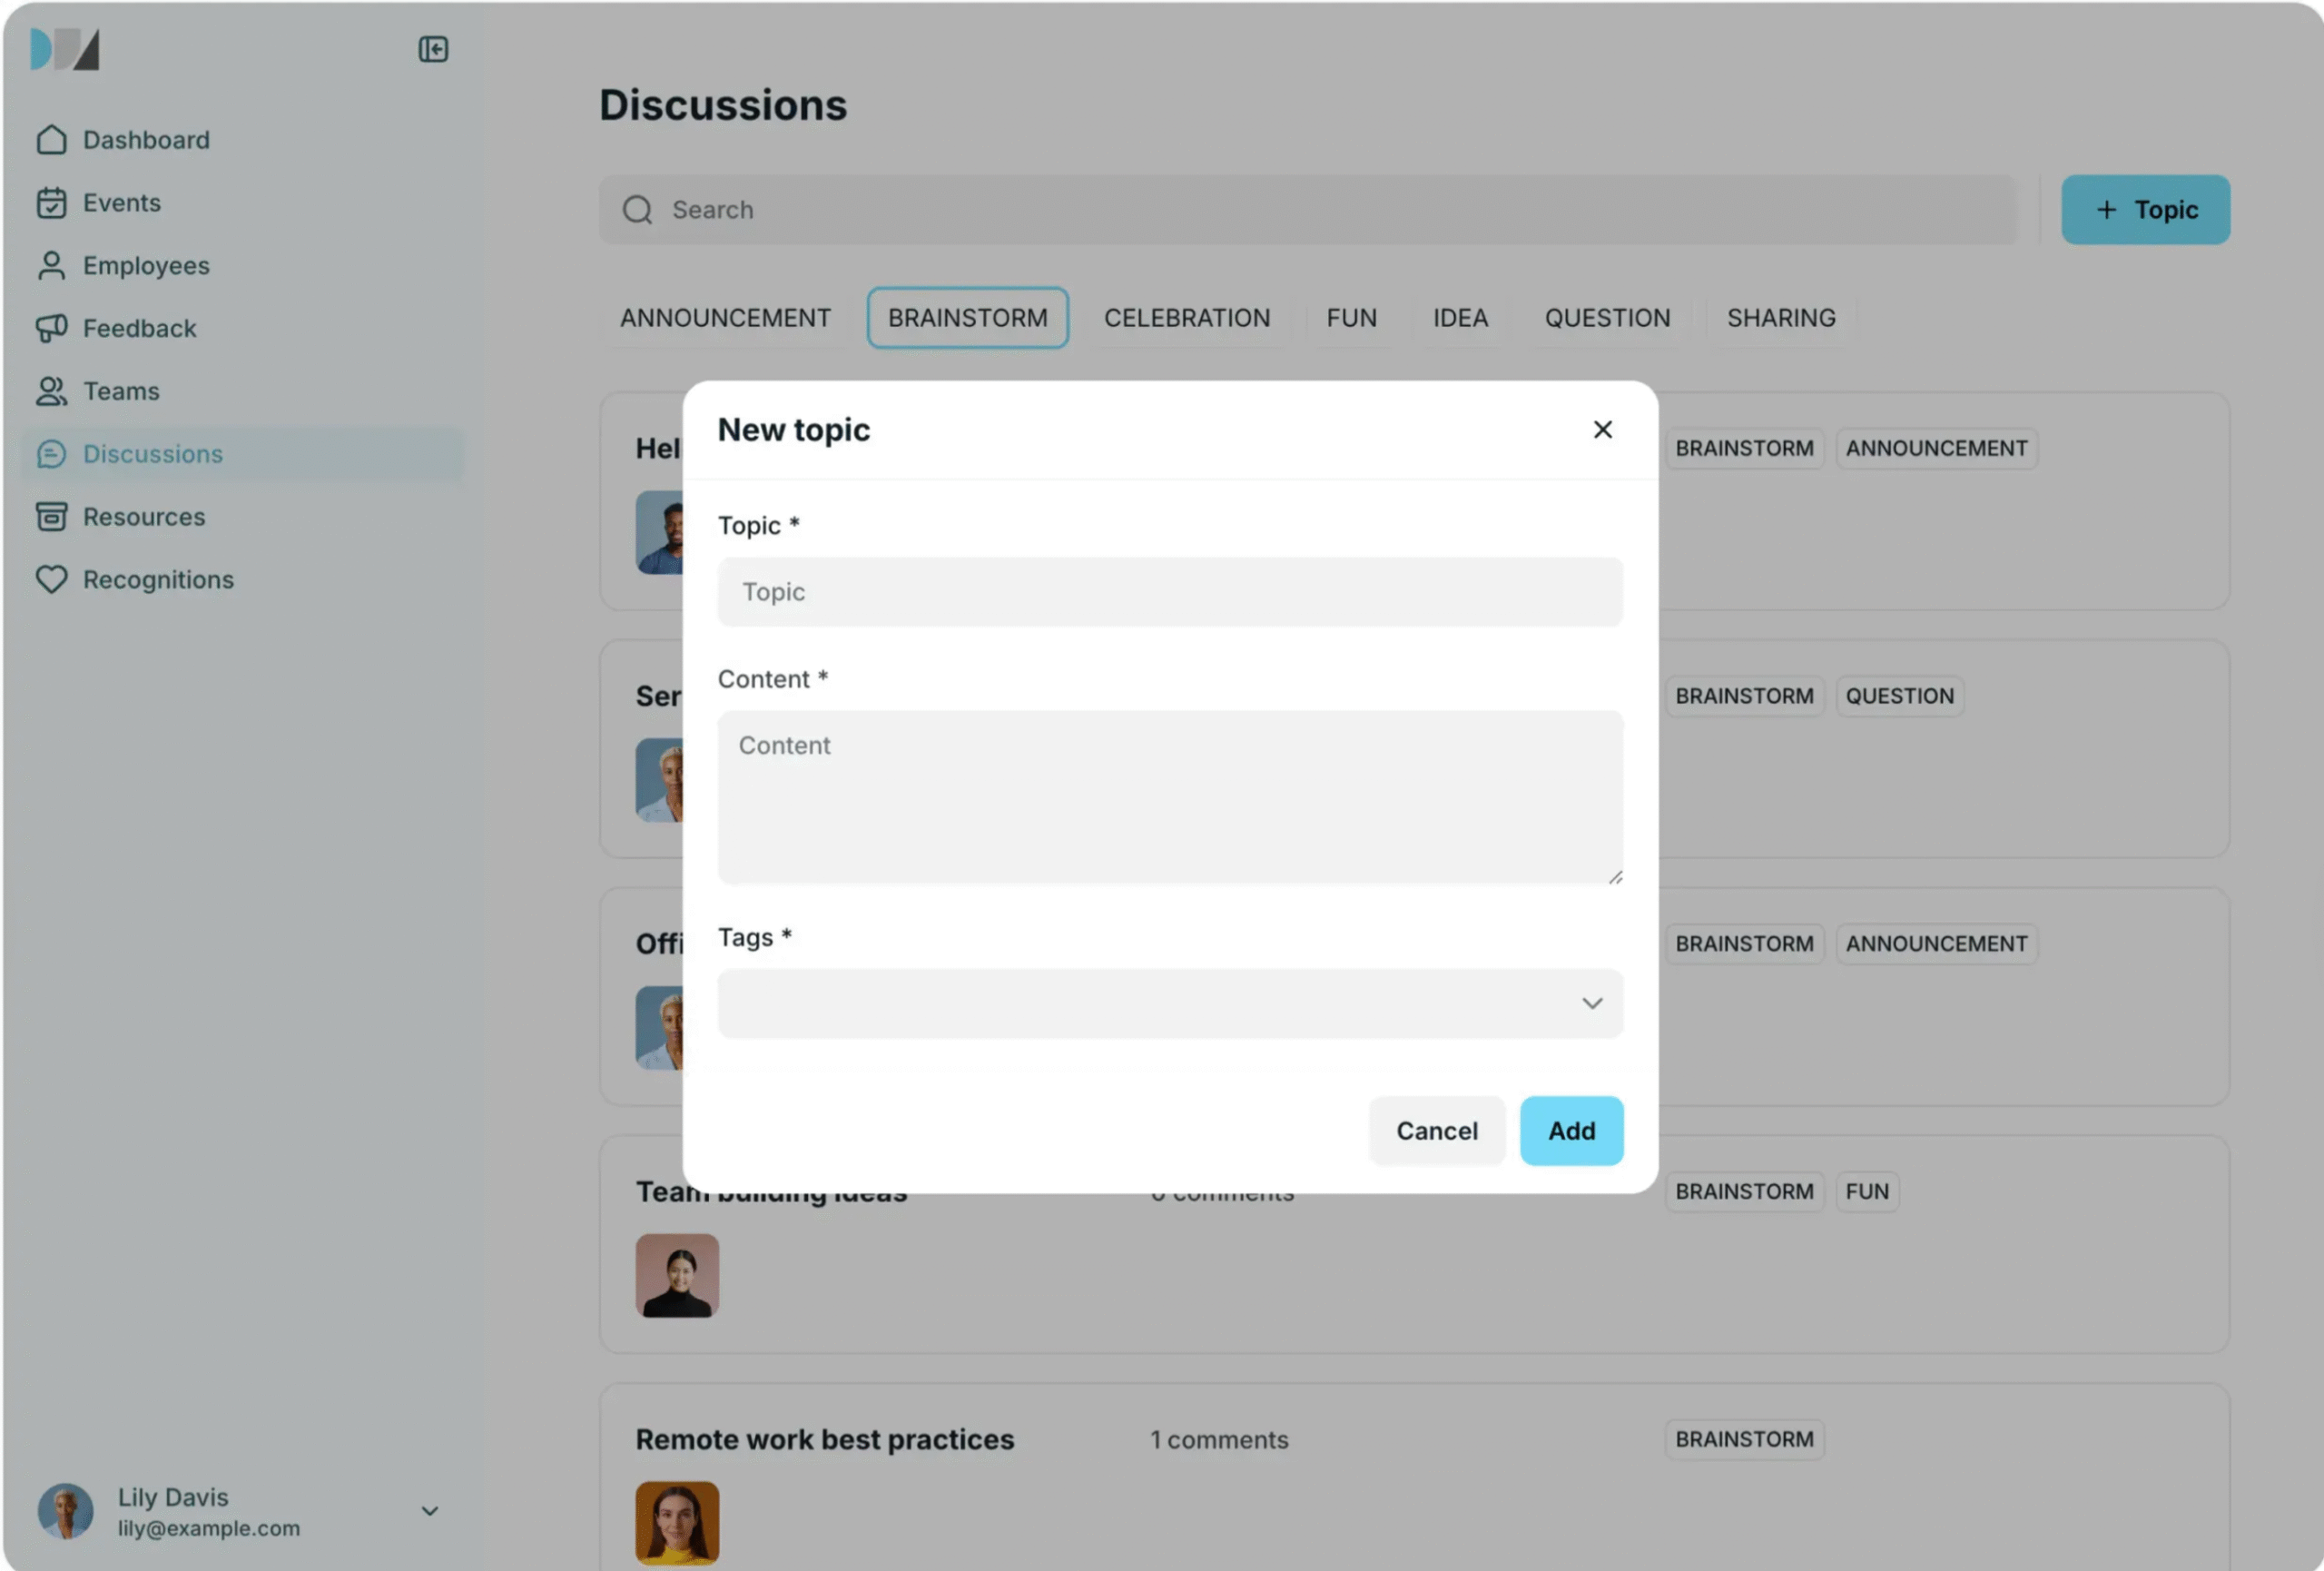The height and width of the screenshot is (1571, 2324).
Task: Click the Dashboard home icon
Action: (x=51, y=140)
